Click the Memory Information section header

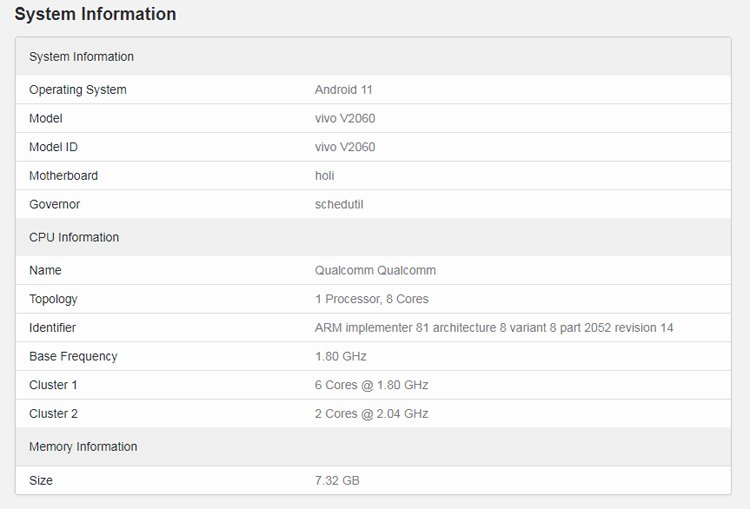tap(83, 446)
